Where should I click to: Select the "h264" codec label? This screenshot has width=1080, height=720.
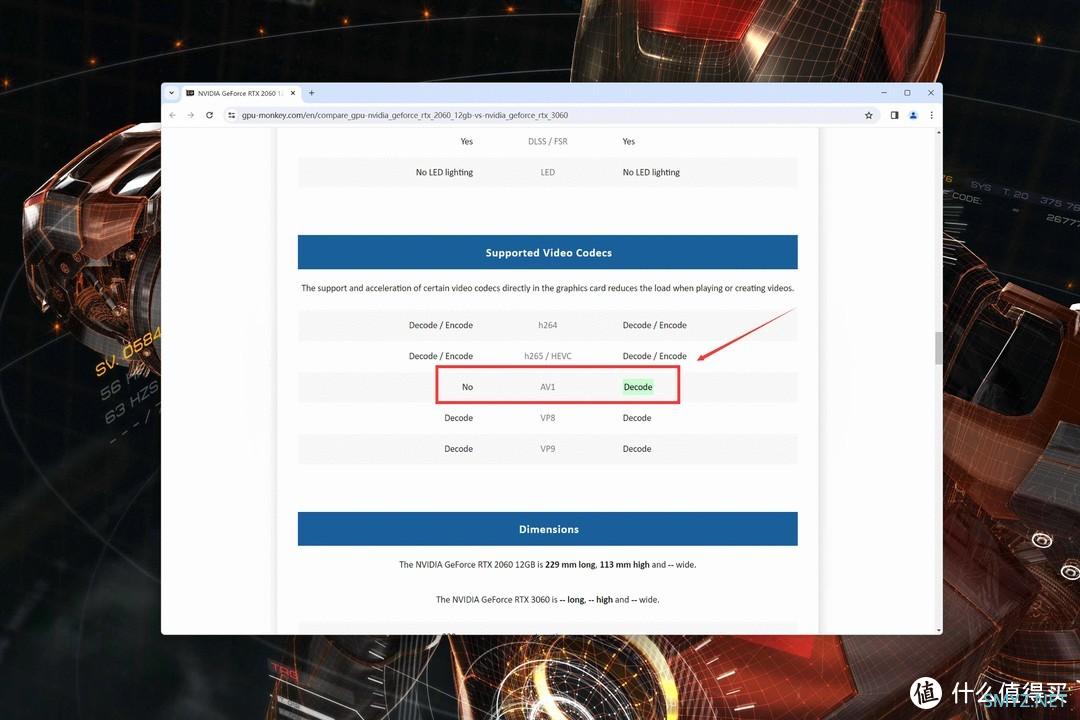tap(548, 325)
